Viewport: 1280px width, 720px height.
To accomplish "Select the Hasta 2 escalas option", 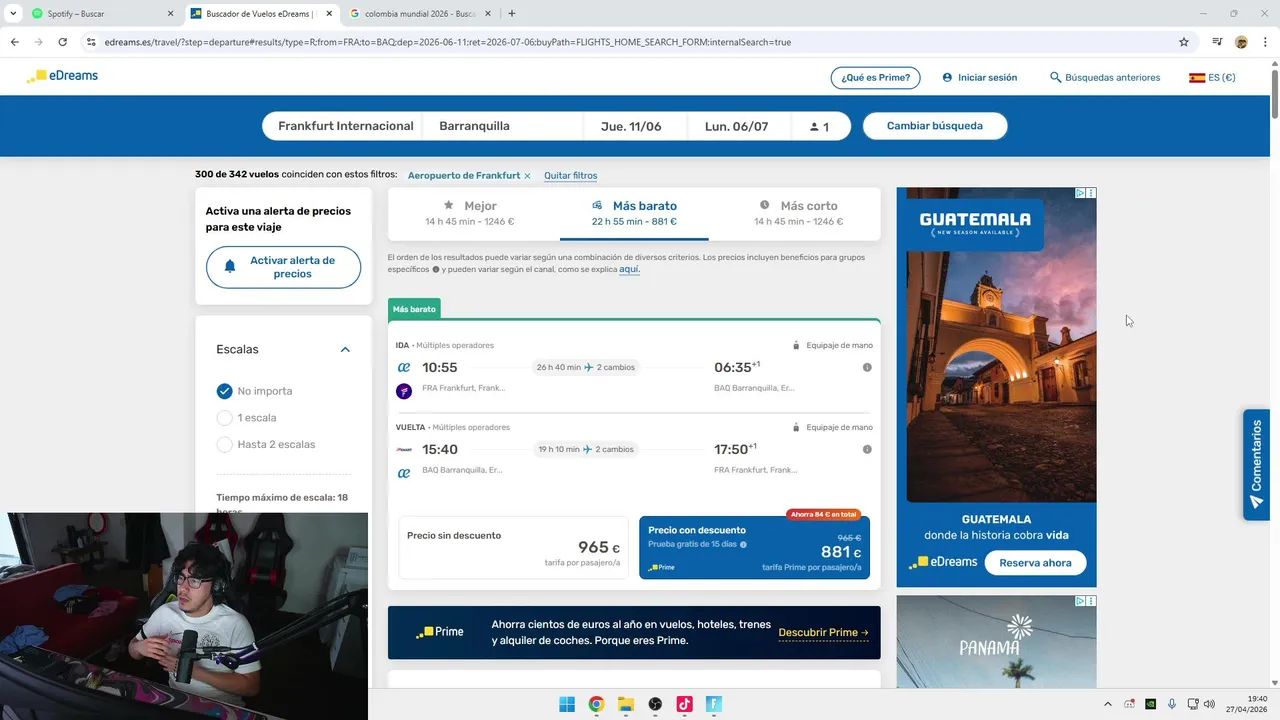I will (x=224, y=444).
